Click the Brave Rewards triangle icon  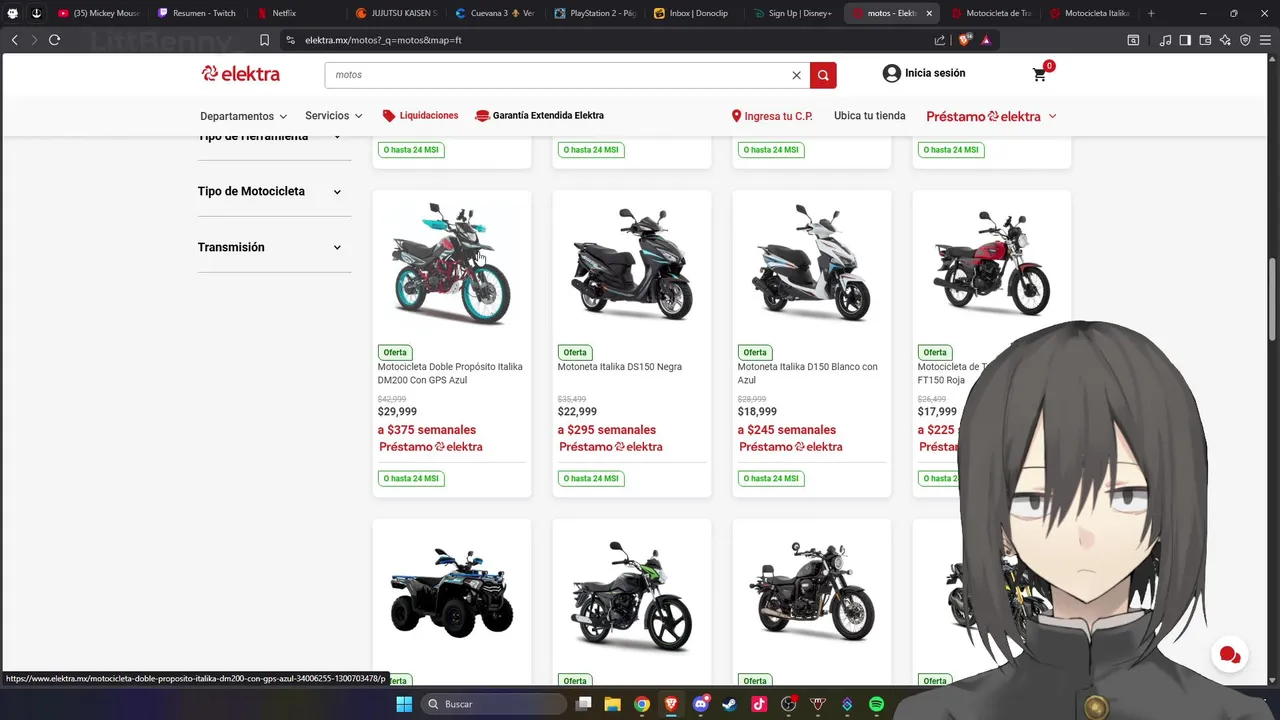[987, 40]
